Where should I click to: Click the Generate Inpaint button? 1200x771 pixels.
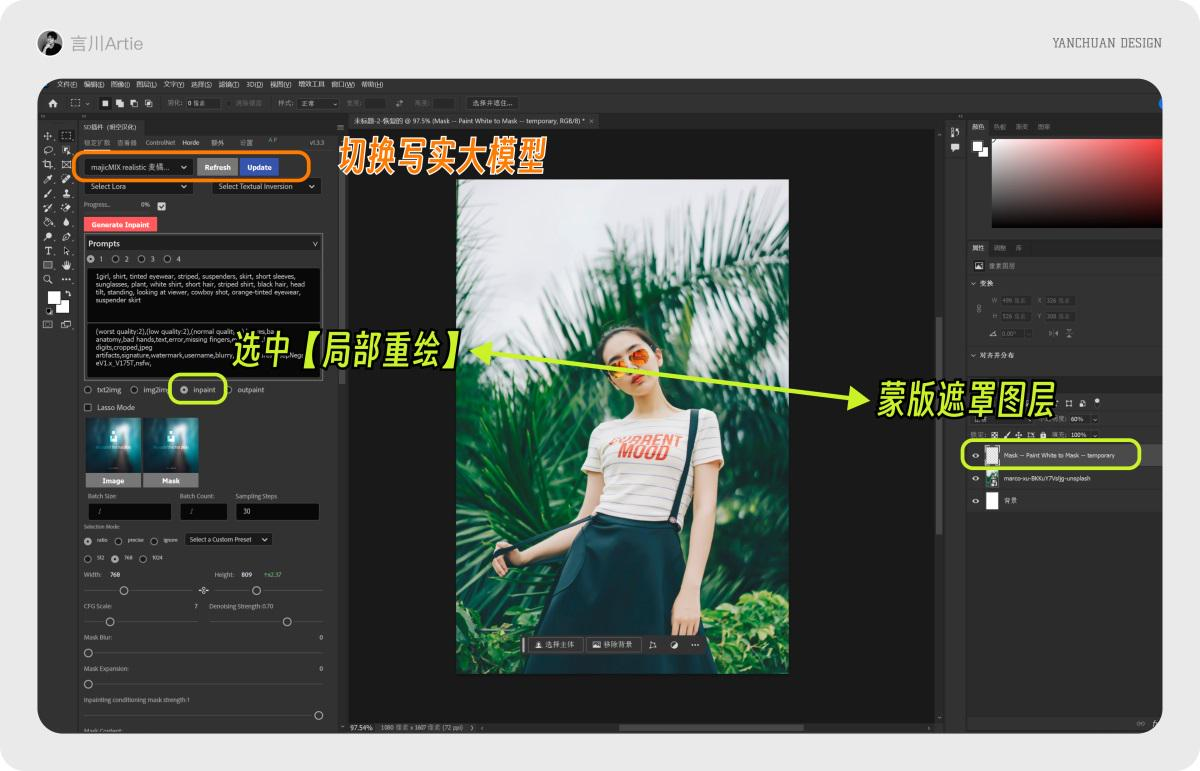coord(120,224)
